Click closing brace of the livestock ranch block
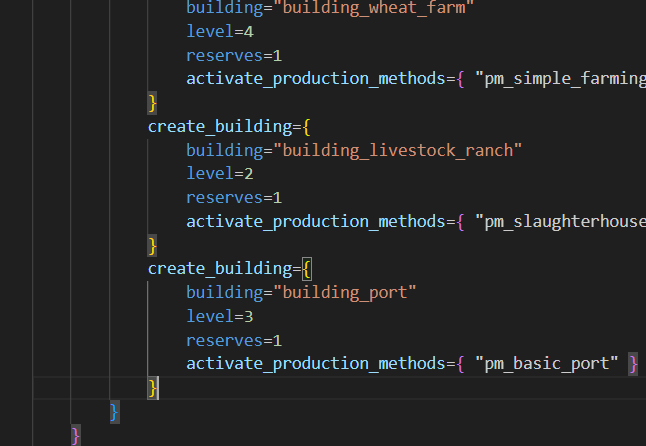The width and height of the screenshot is (646, 446). (x=153, y=245)
